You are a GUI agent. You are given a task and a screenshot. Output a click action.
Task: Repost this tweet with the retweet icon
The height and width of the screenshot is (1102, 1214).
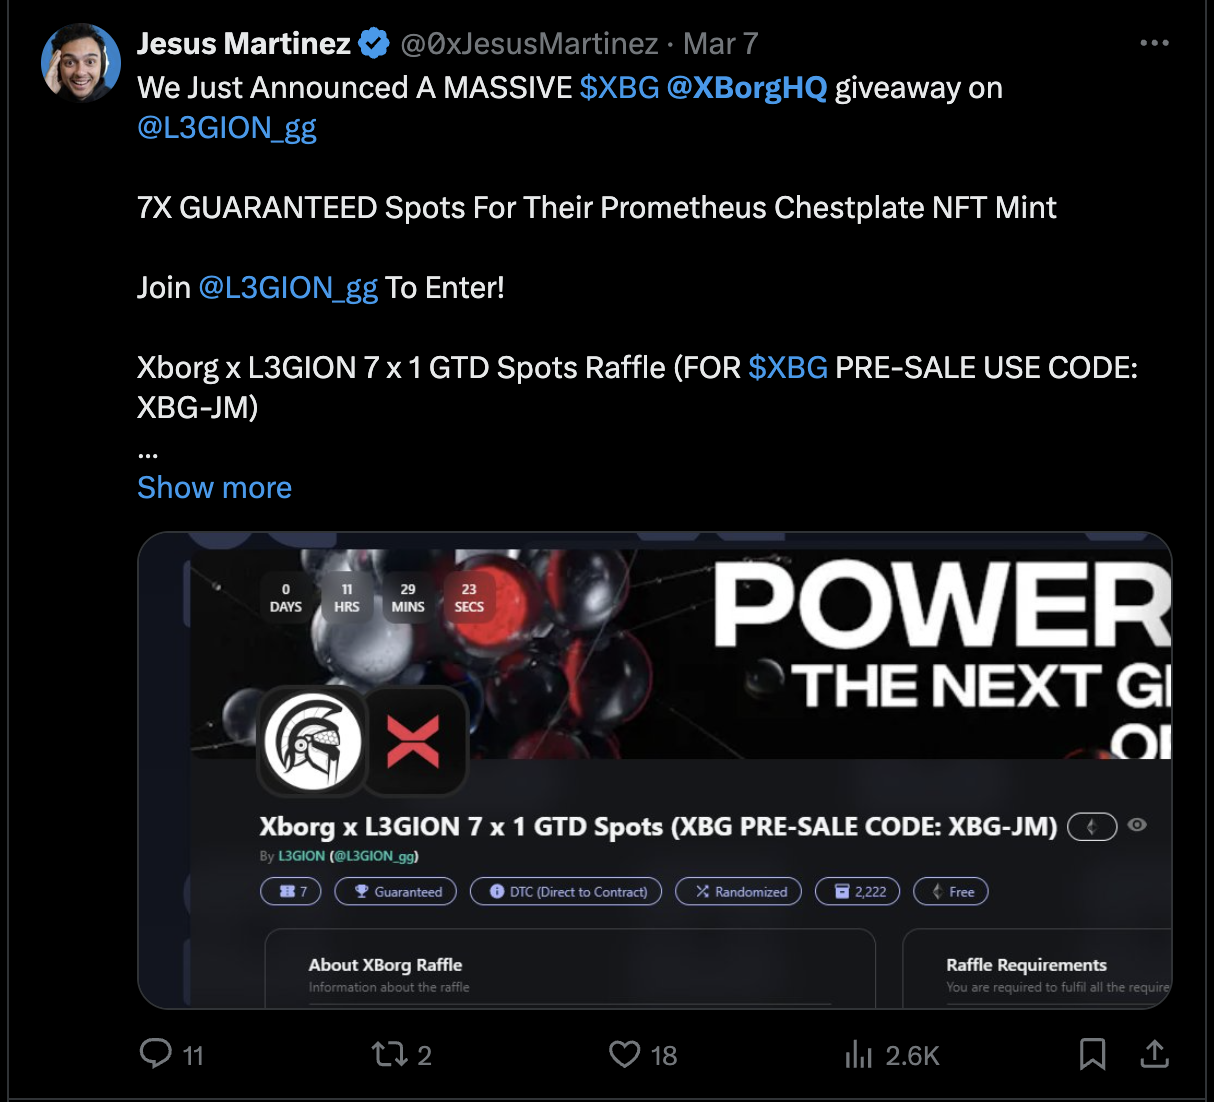[389, 1054]
